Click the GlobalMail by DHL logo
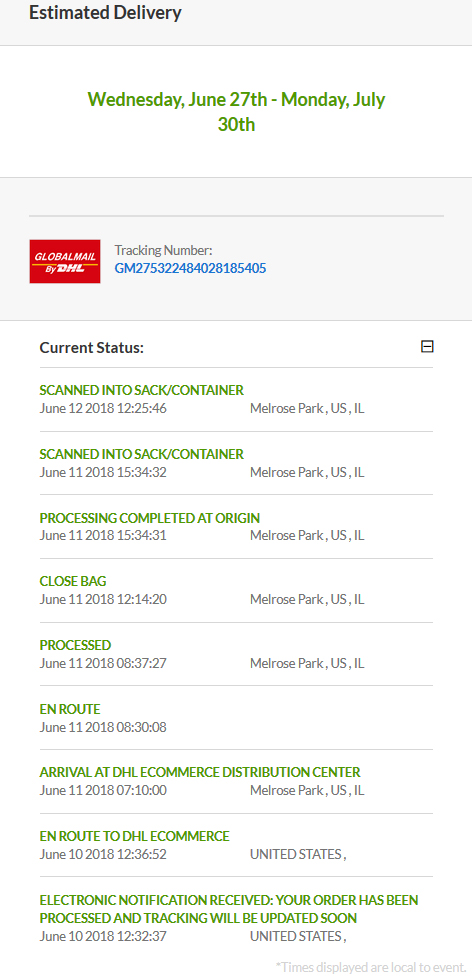The height and width of the screenshot is (980, 472). [65, 261]
